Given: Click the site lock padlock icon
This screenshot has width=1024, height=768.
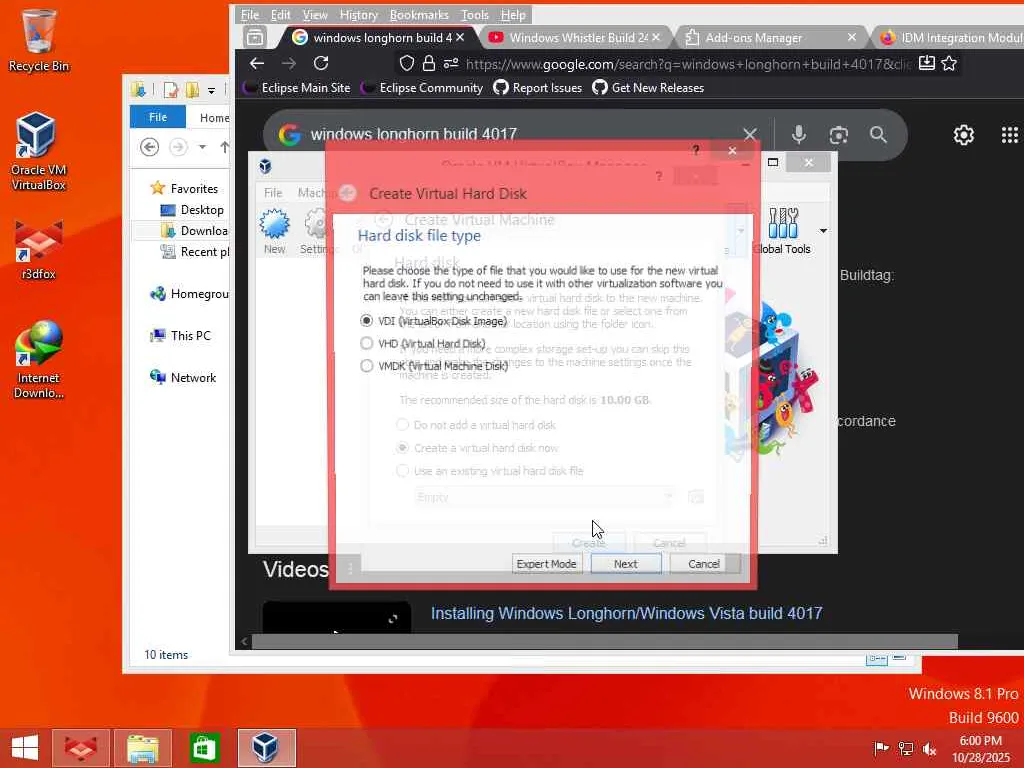Looking at the screenshot, I should click(428, 63).
